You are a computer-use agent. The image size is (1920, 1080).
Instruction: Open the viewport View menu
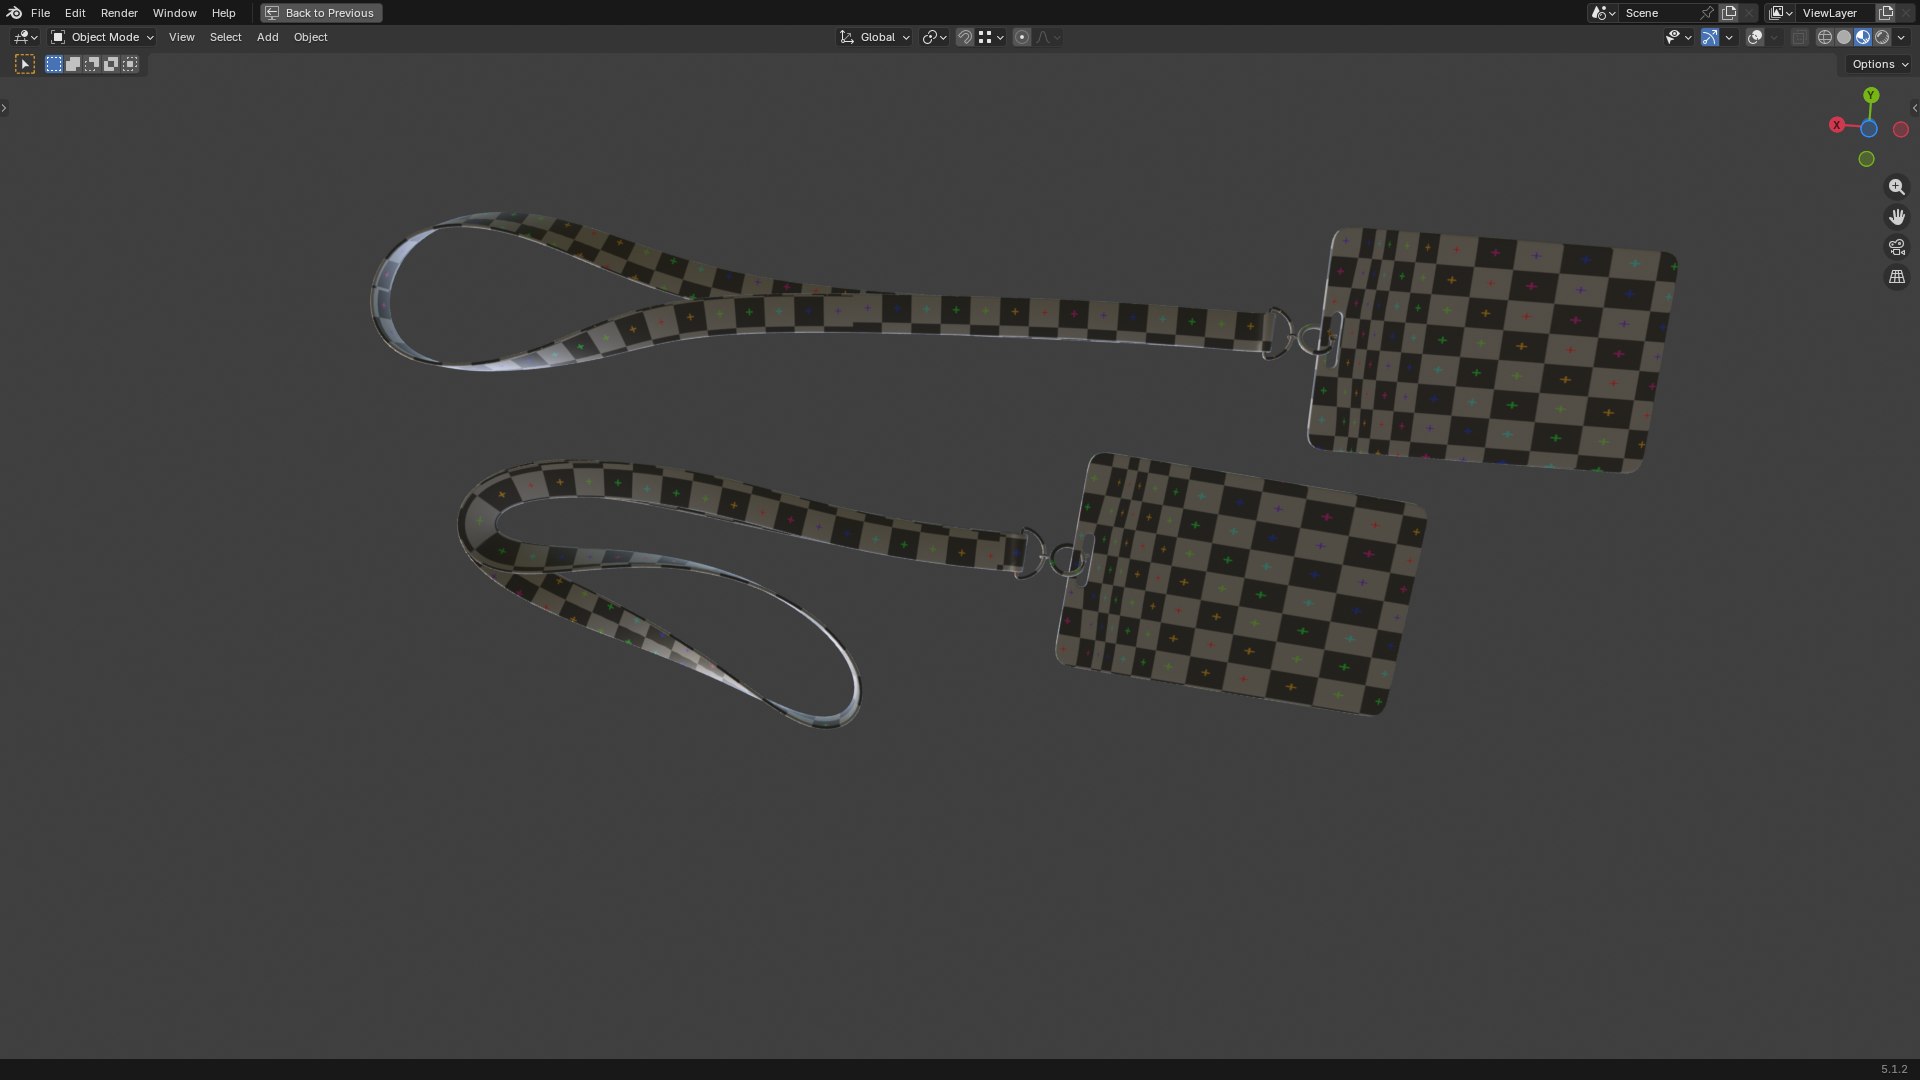click(x=181, y=37)
